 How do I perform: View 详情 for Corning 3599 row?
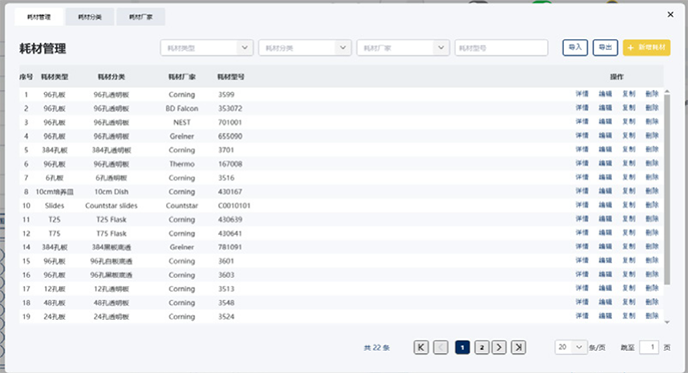click(x=582, y=94)
